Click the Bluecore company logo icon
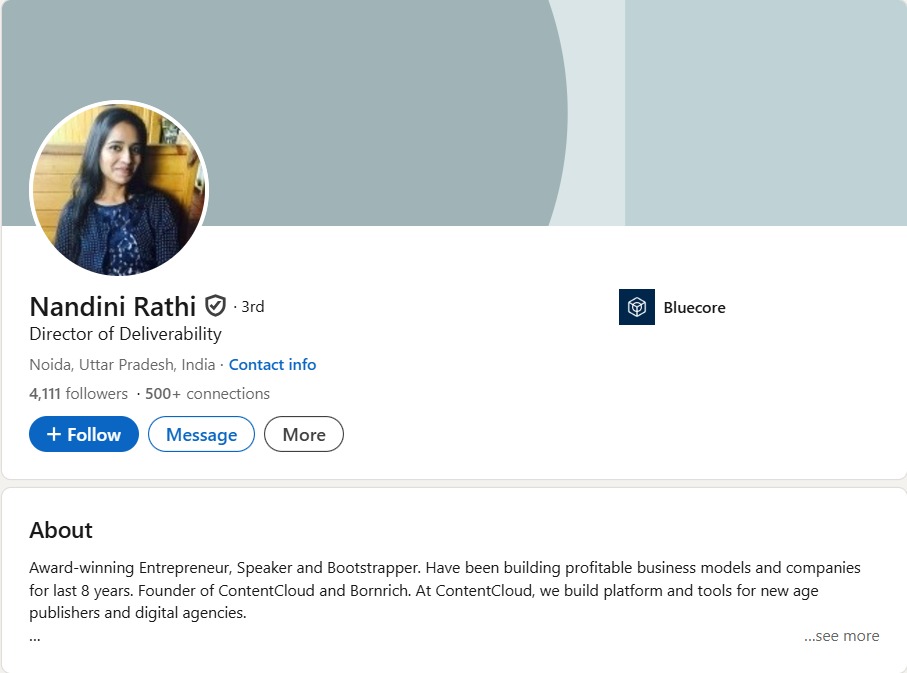907x673 pixels. [x=636, y=307]
